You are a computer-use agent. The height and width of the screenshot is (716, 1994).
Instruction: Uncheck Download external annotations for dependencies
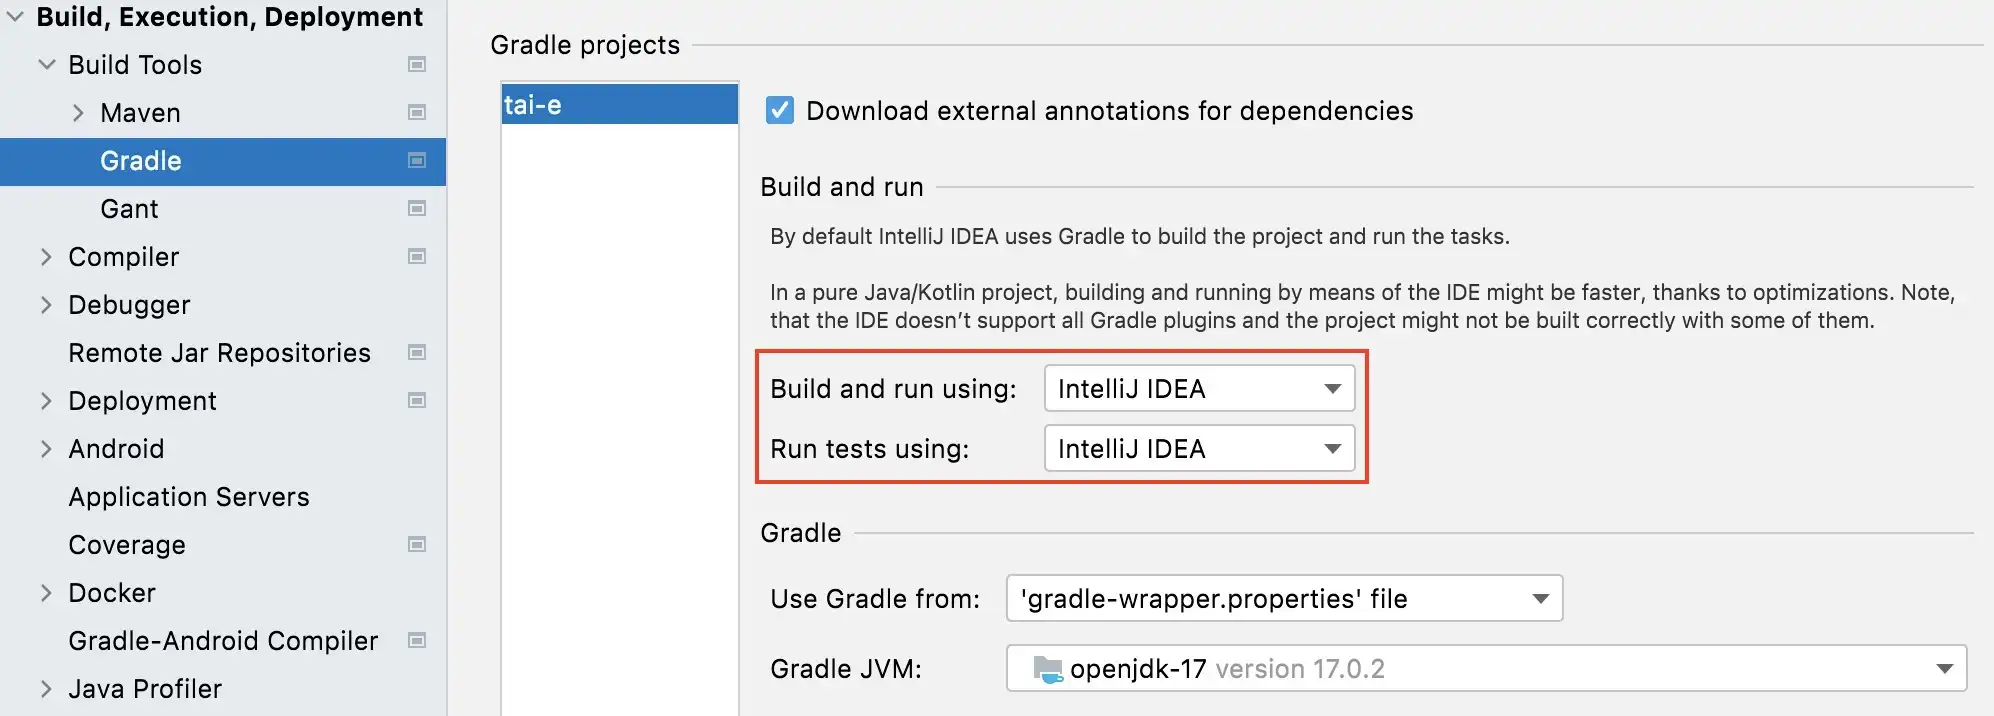click(x=780, y=110)
